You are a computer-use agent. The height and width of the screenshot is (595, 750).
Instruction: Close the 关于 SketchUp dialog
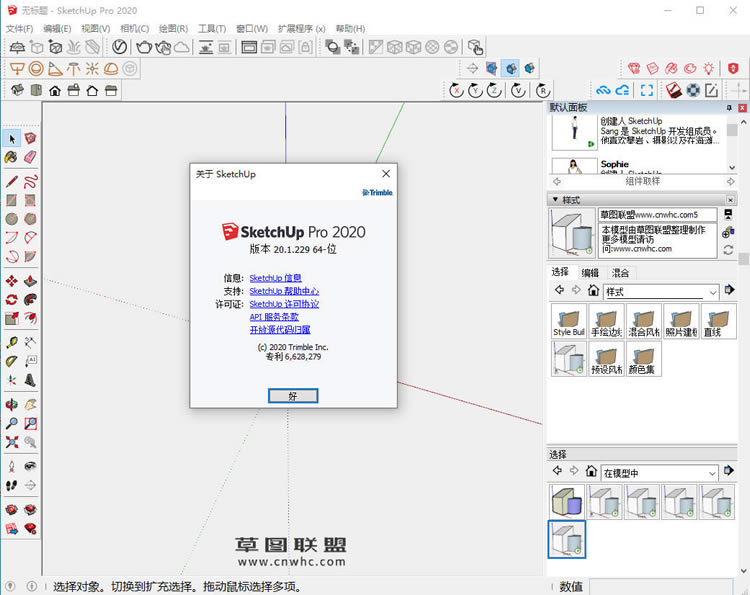tap(386, 174)
